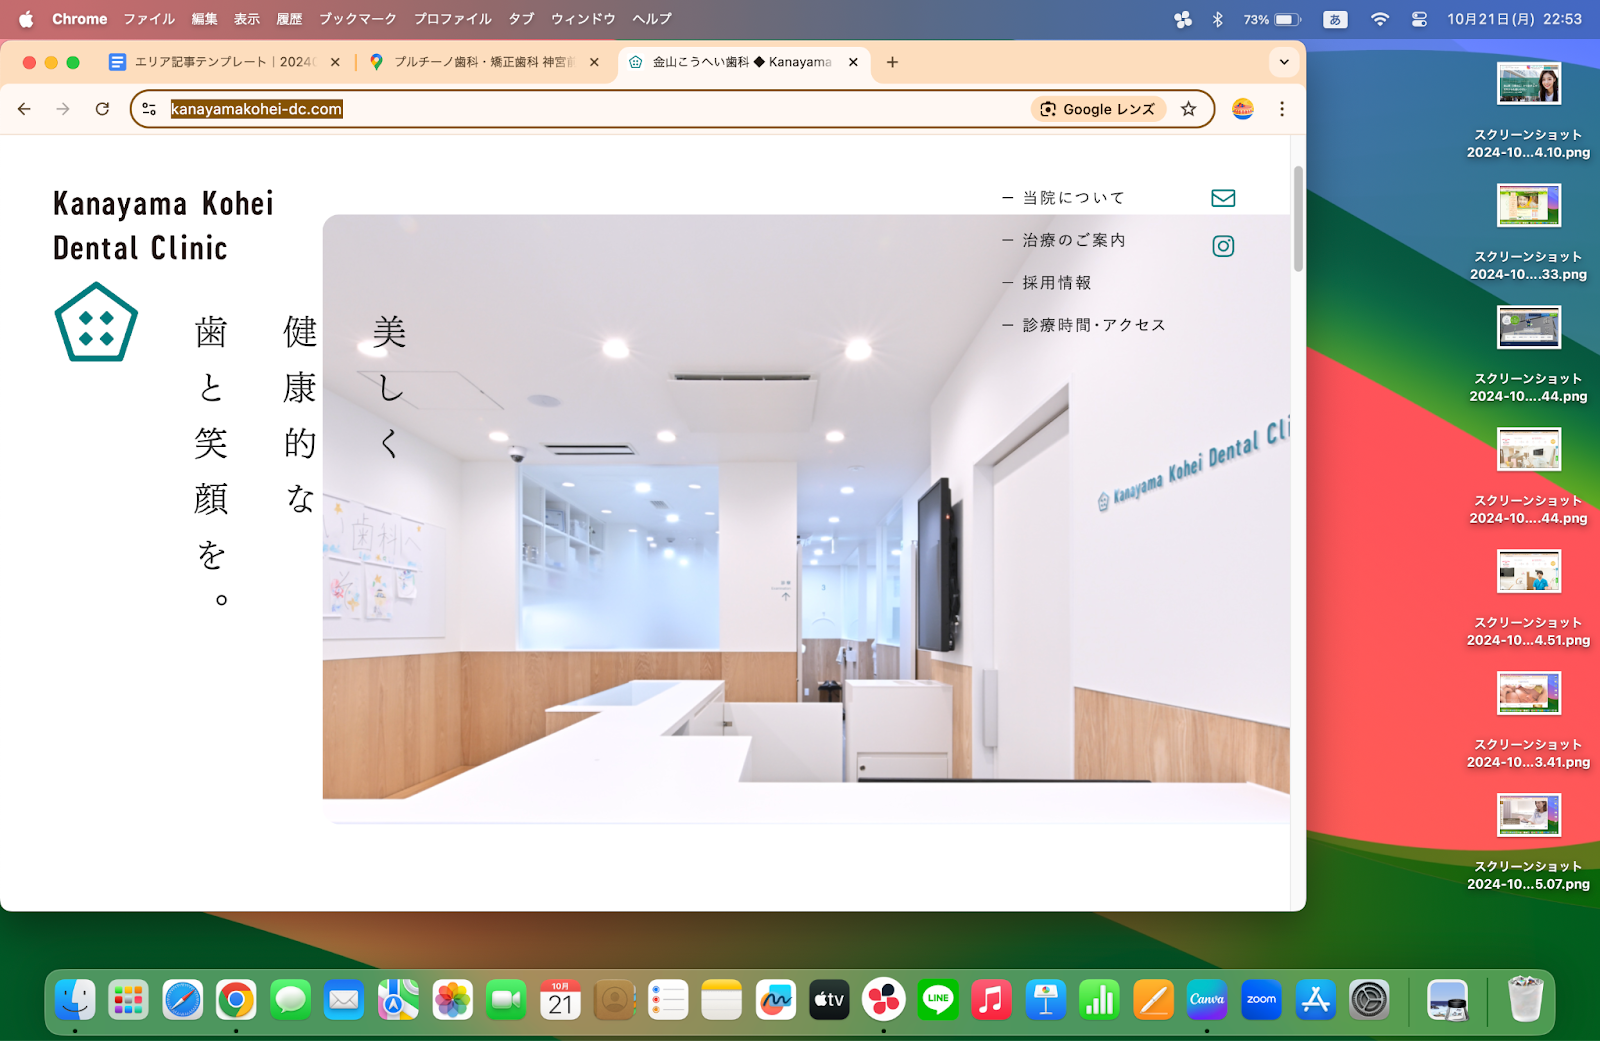Select desktop file スクリーンショット 2024-10...3.41.png
Screen dimensions: 1600x1041
pyautogui.click(x=1528, y=720)
